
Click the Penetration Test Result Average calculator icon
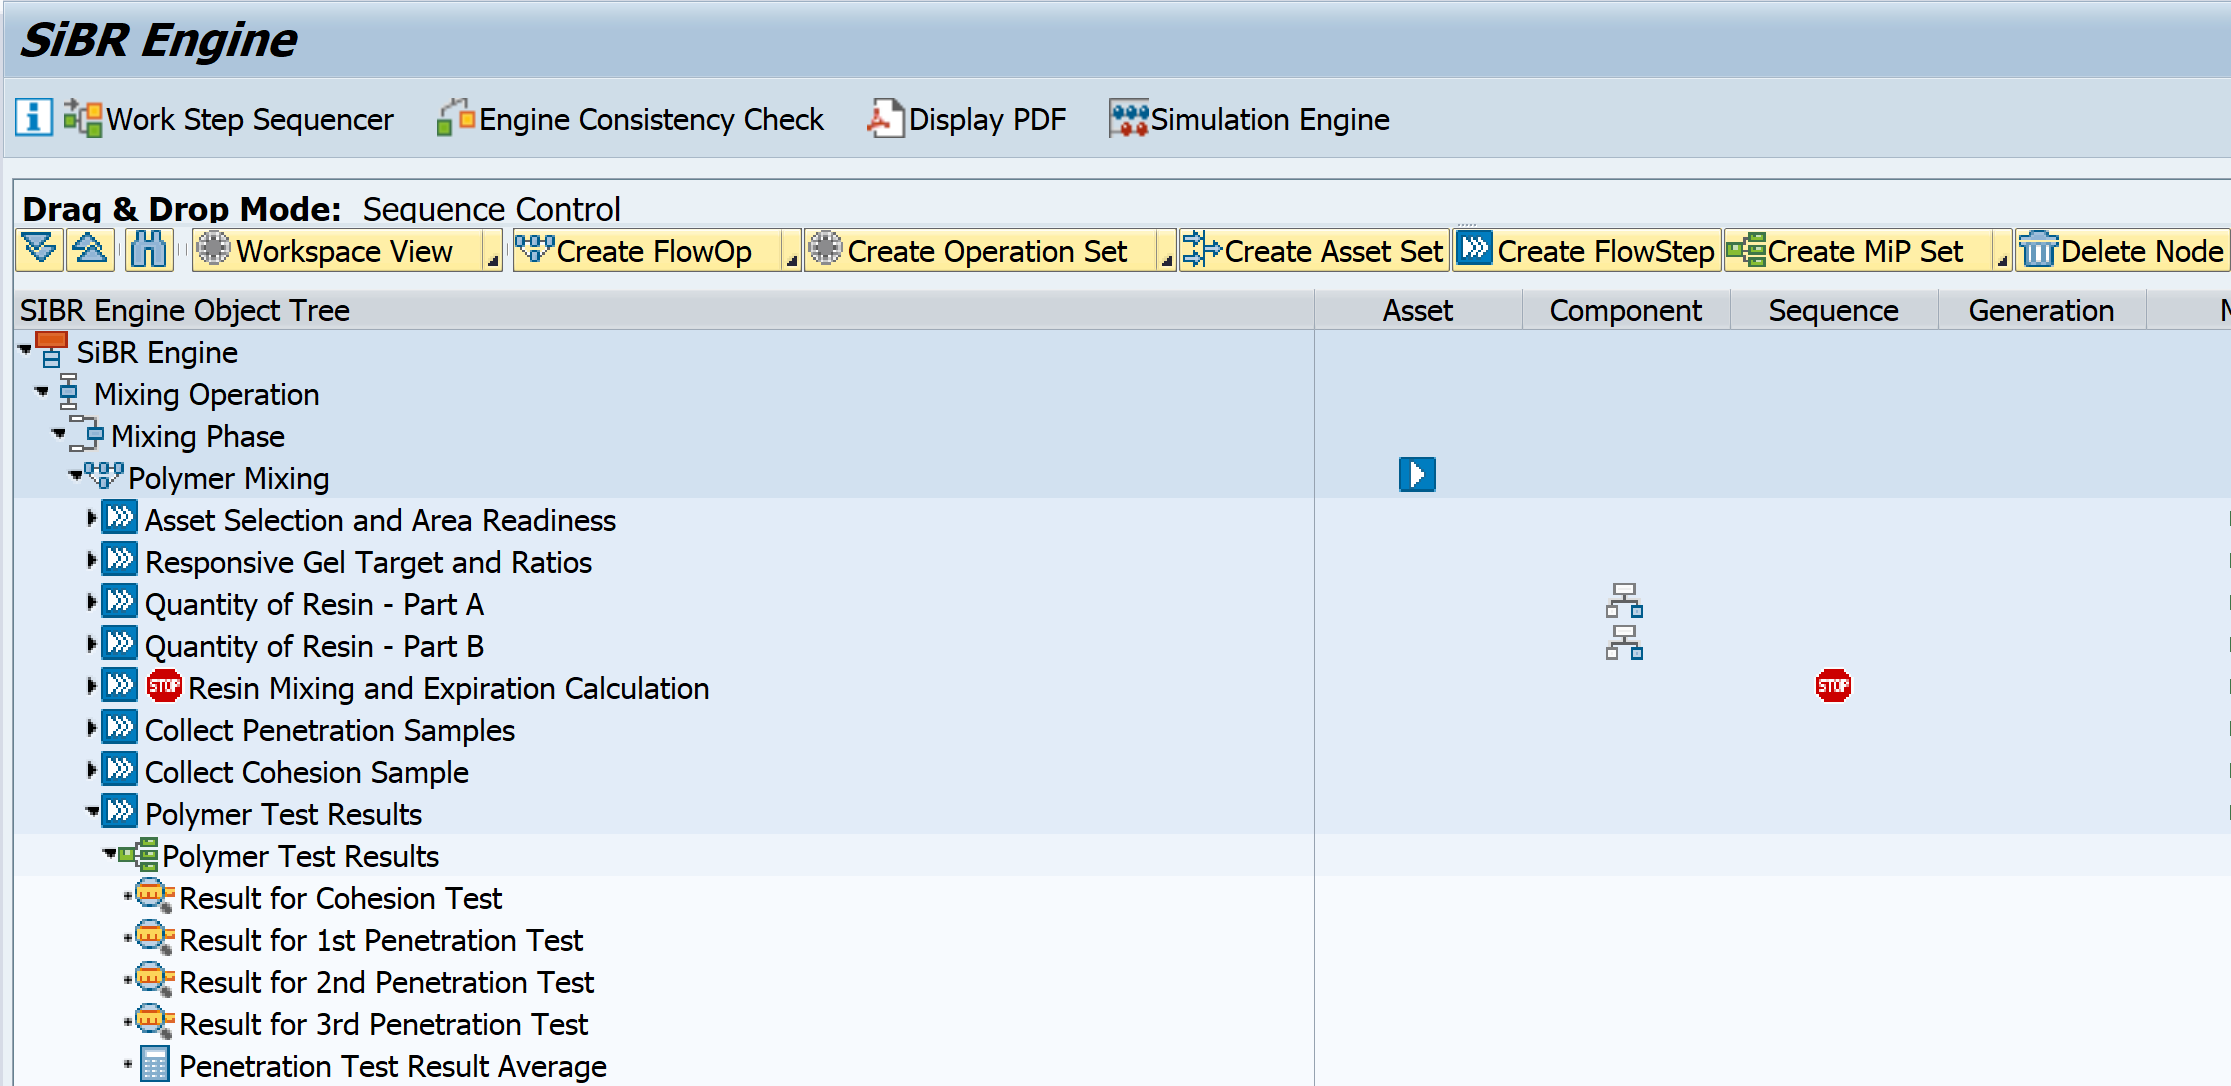click(155, 1065)
